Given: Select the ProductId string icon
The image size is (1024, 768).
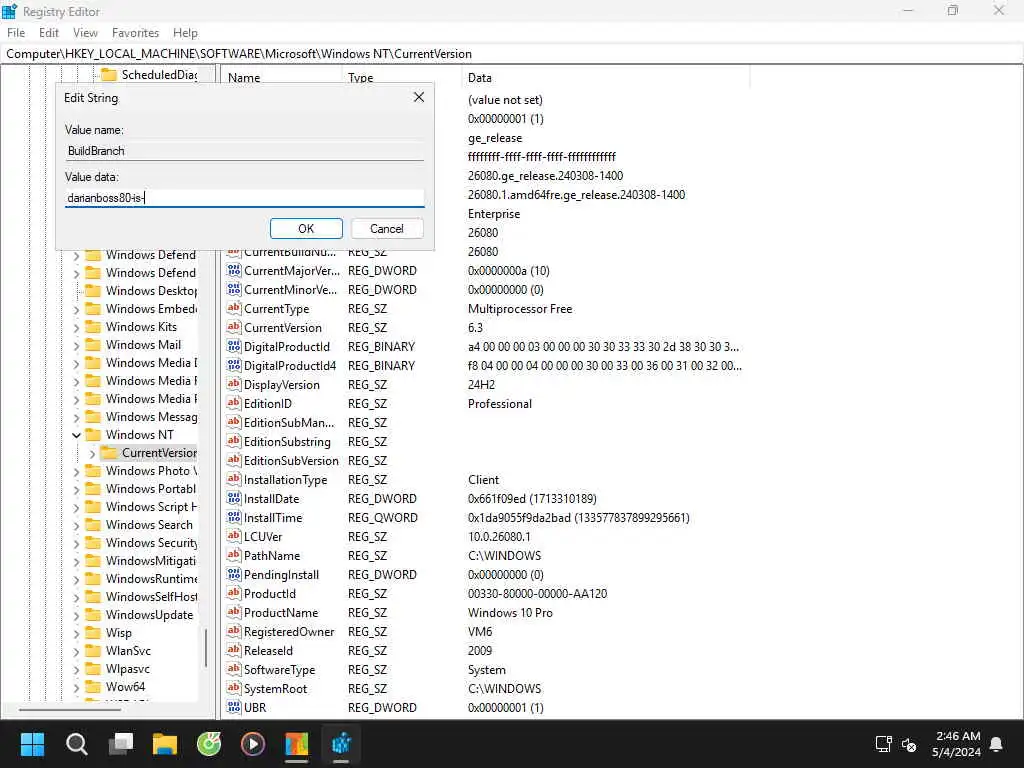Looking at the screenshot, I should (234, 593).
